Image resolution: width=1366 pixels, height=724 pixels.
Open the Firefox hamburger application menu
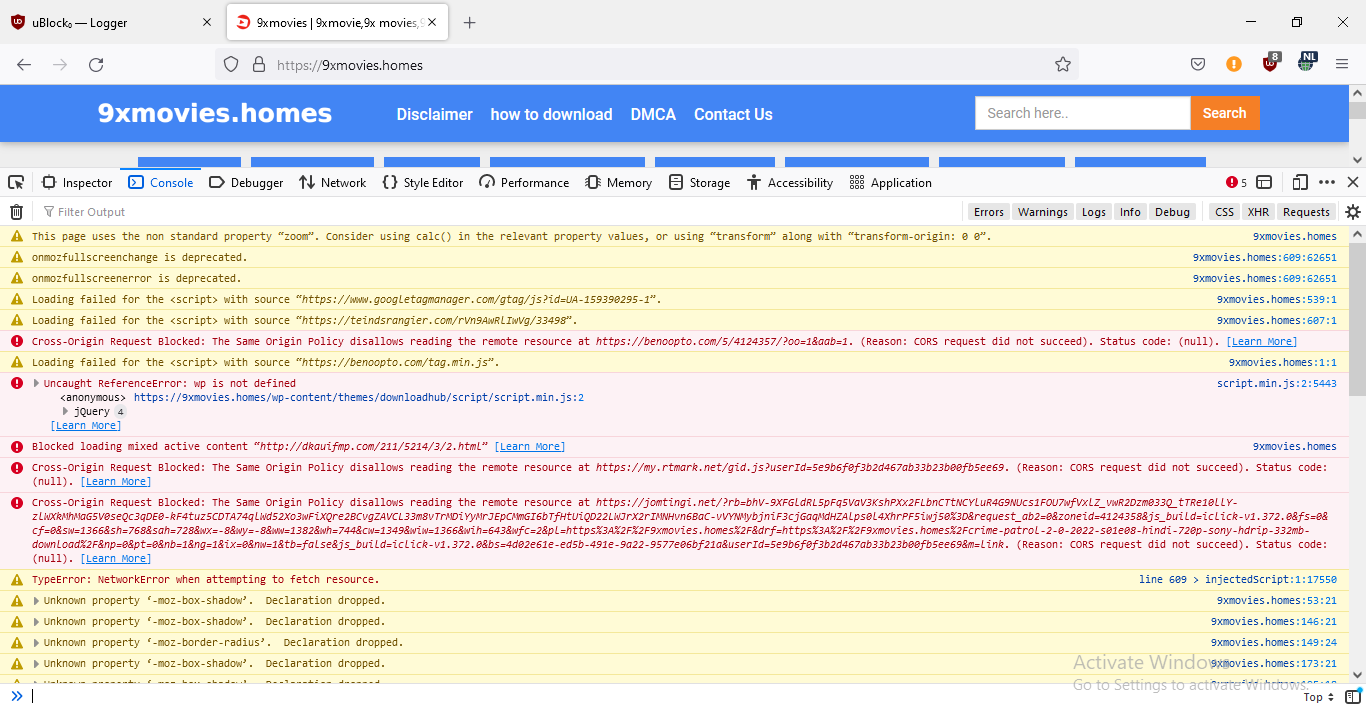point(1342,64)
